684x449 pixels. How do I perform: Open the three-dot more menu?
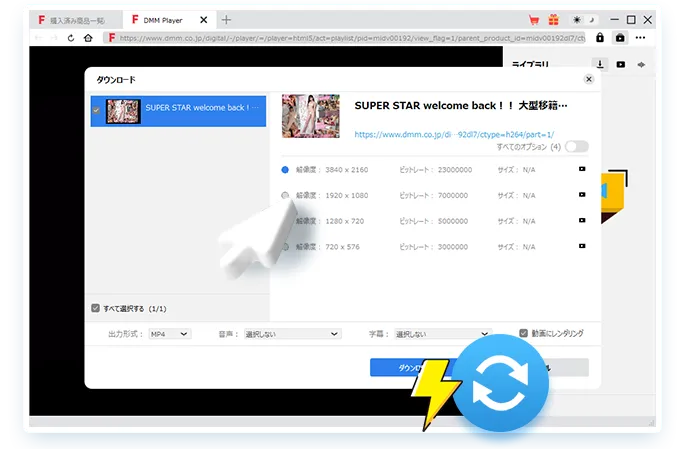640,38
